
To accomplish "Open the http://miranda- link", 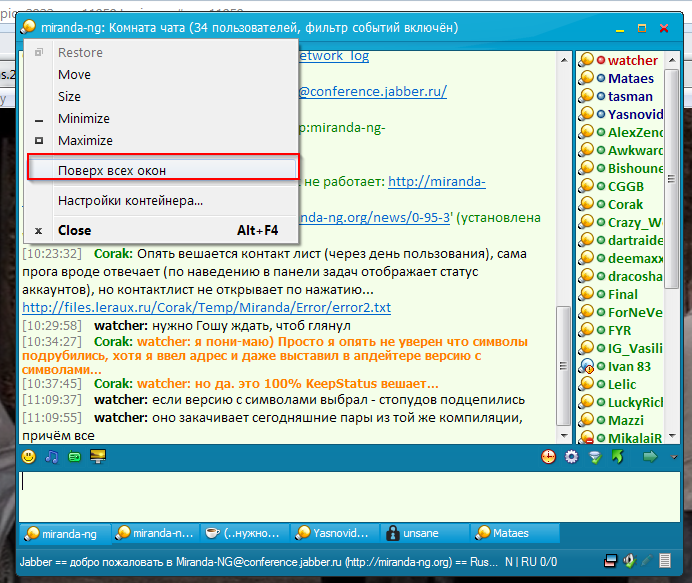I will click(x=437, y=181).
